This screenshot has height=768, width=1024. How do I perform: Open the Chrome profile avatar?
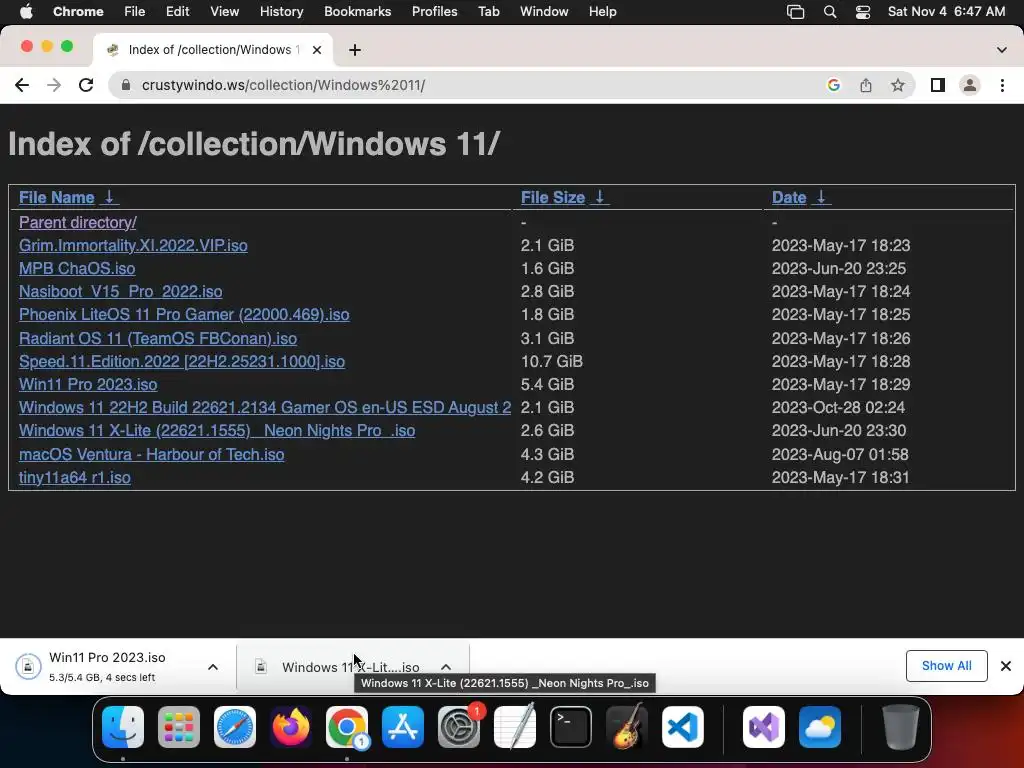click(x=970, y=85)
